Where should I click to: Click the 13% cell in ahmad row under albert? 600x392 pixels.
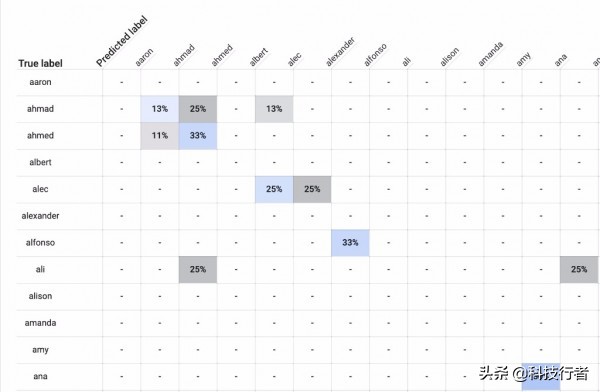(x=274, y=109)
